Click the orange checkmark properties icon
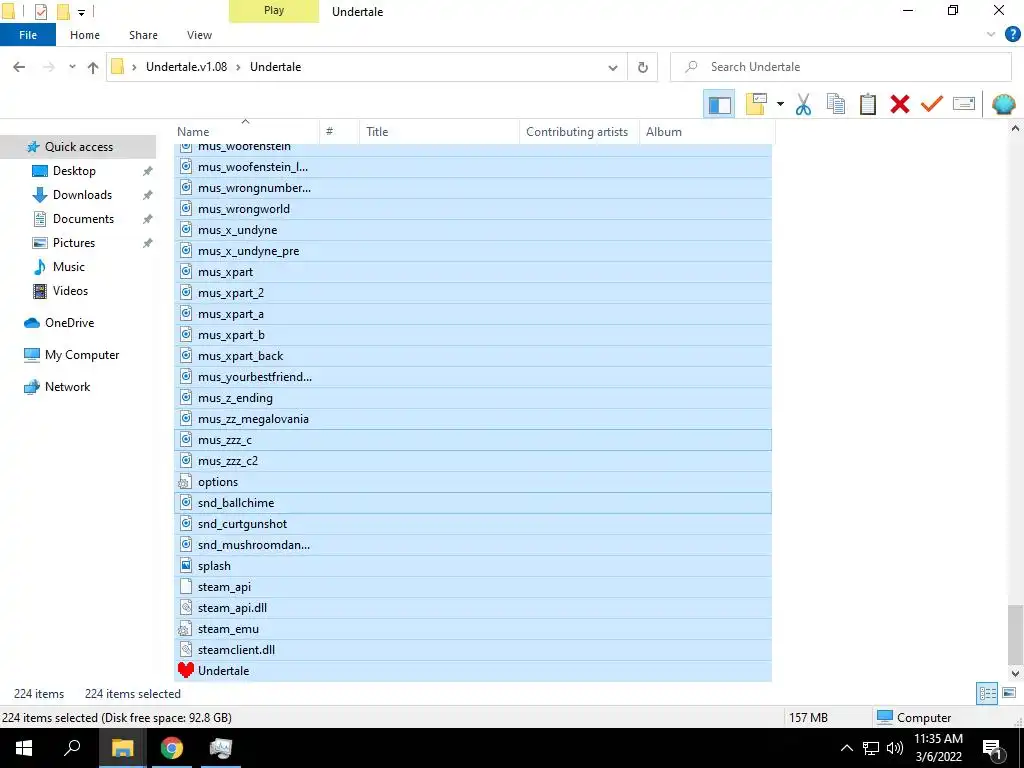Viewport: 1024px width, 768px height. [x=932, y=104]
